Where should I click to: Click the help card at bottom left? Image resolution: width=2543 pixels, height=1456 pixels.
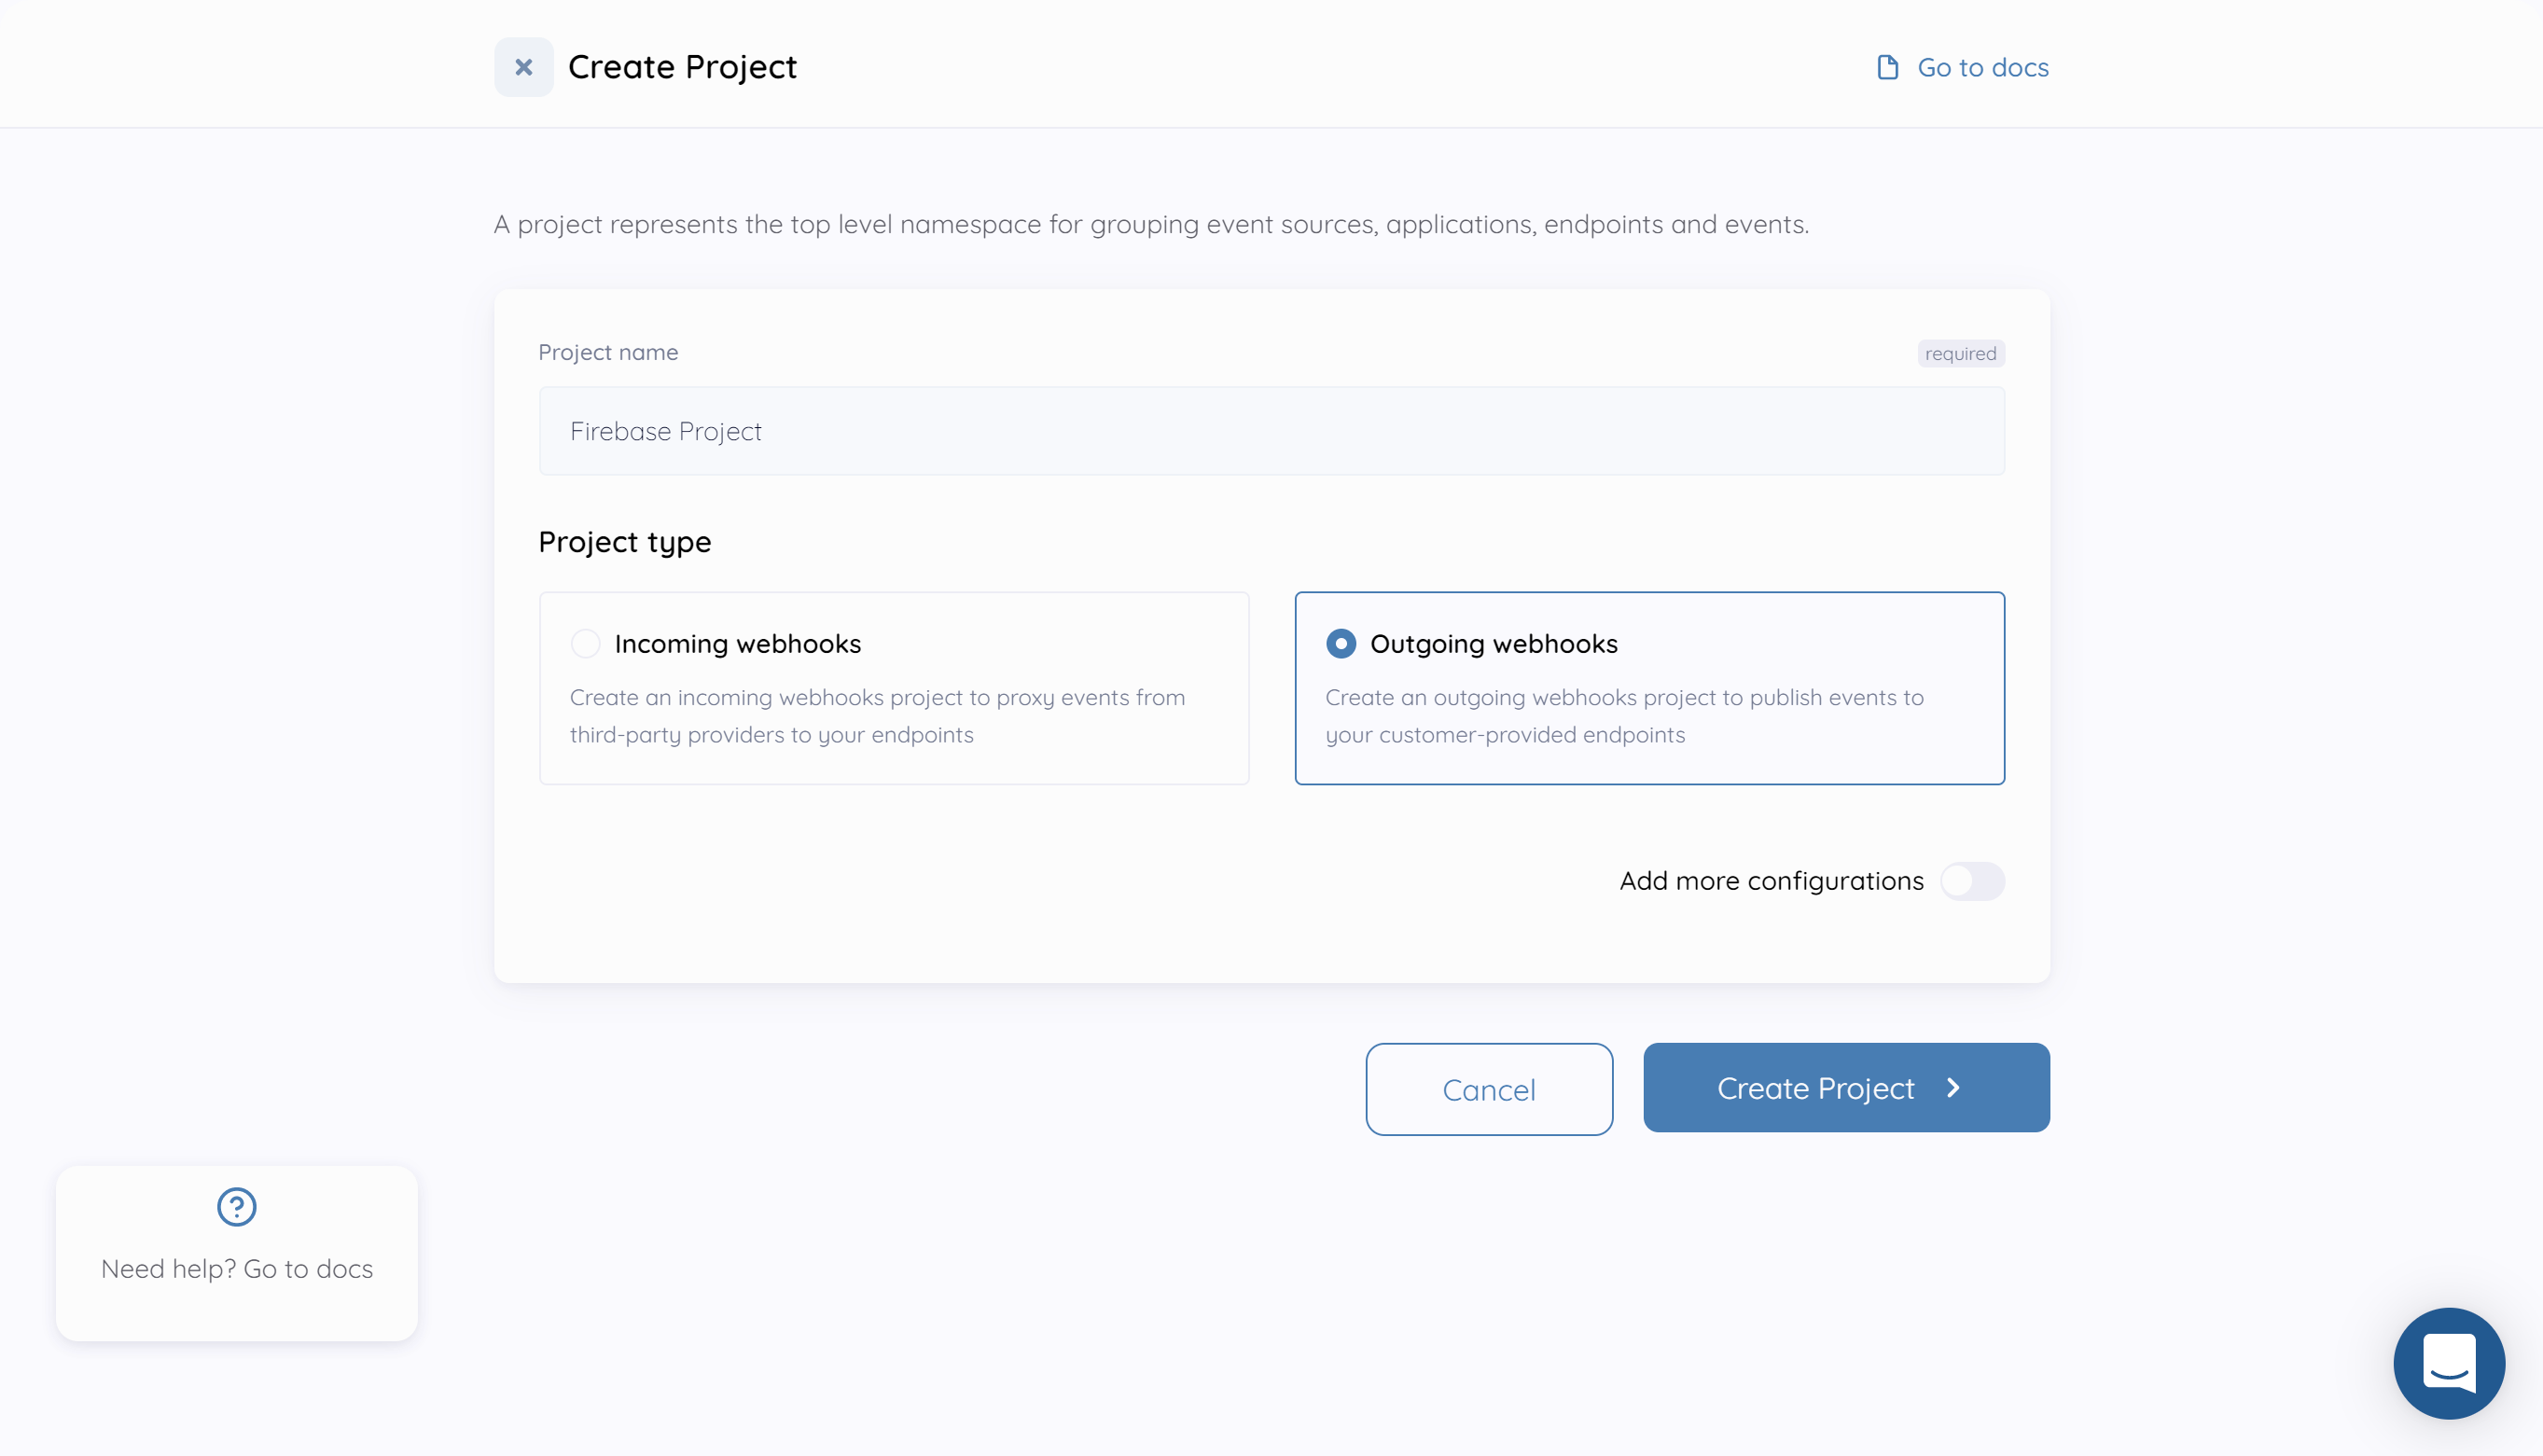click(x=236, y=1253)
